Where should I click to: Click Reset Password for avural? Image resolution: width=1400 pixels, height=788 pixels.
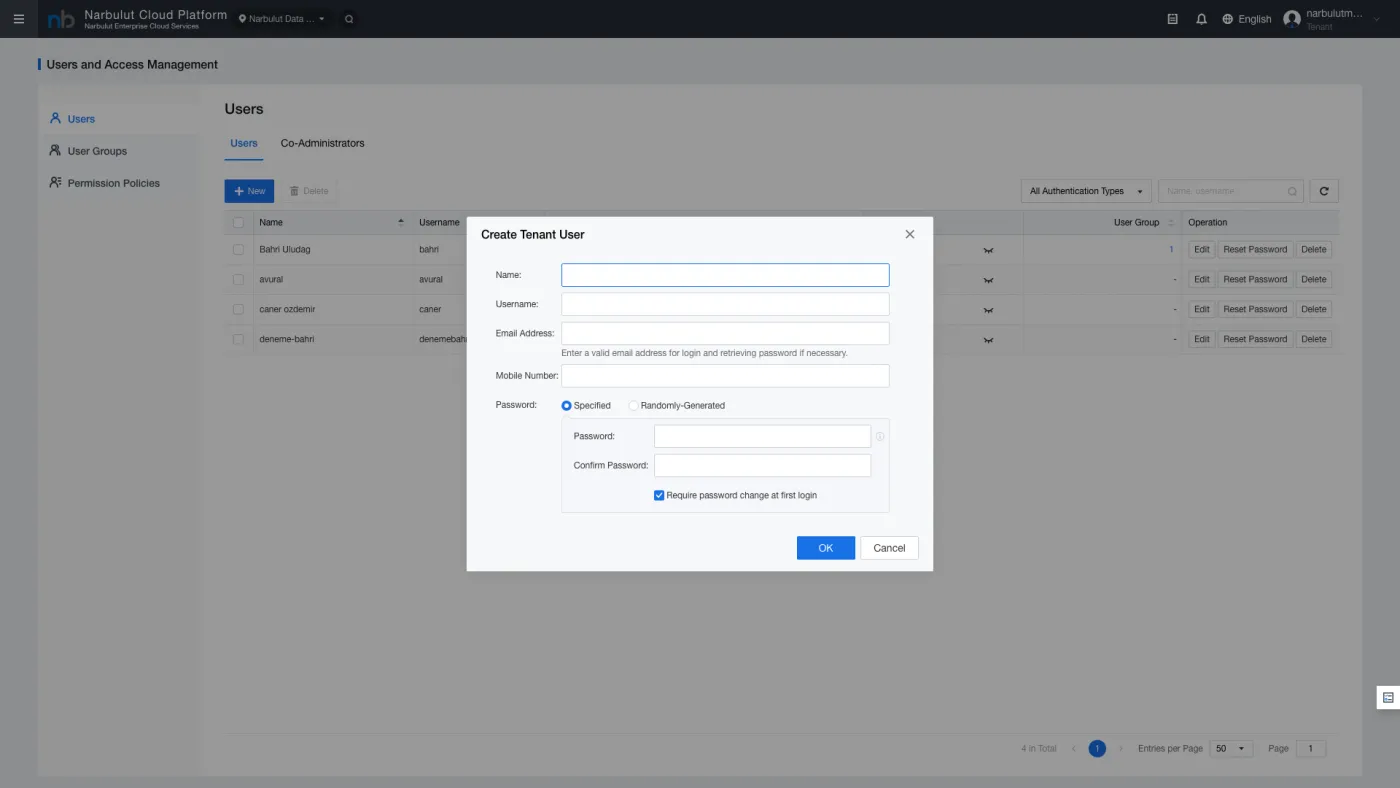(x=1255, y=280)
